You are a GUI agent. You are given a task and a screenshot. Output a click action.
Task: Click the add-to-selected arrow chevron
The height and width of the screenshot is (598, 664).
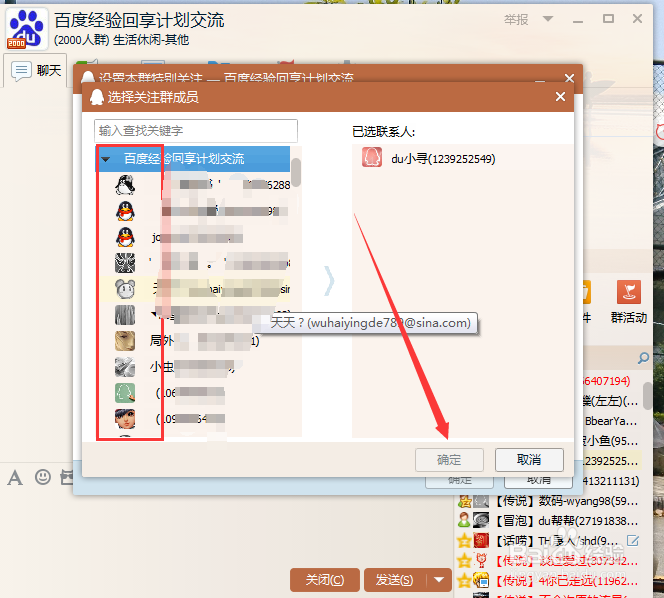(x=329, y=280)
